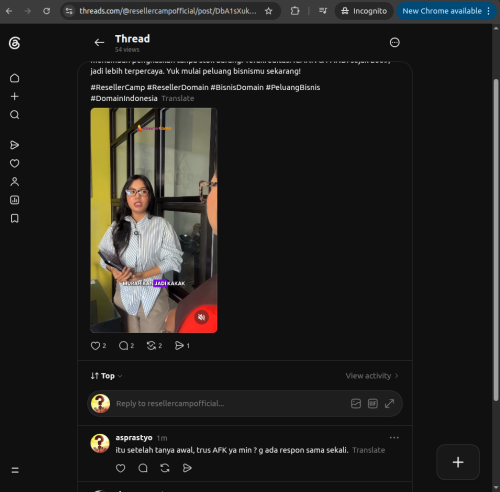
Task: Attach an image to the reply
Action: 356,404
